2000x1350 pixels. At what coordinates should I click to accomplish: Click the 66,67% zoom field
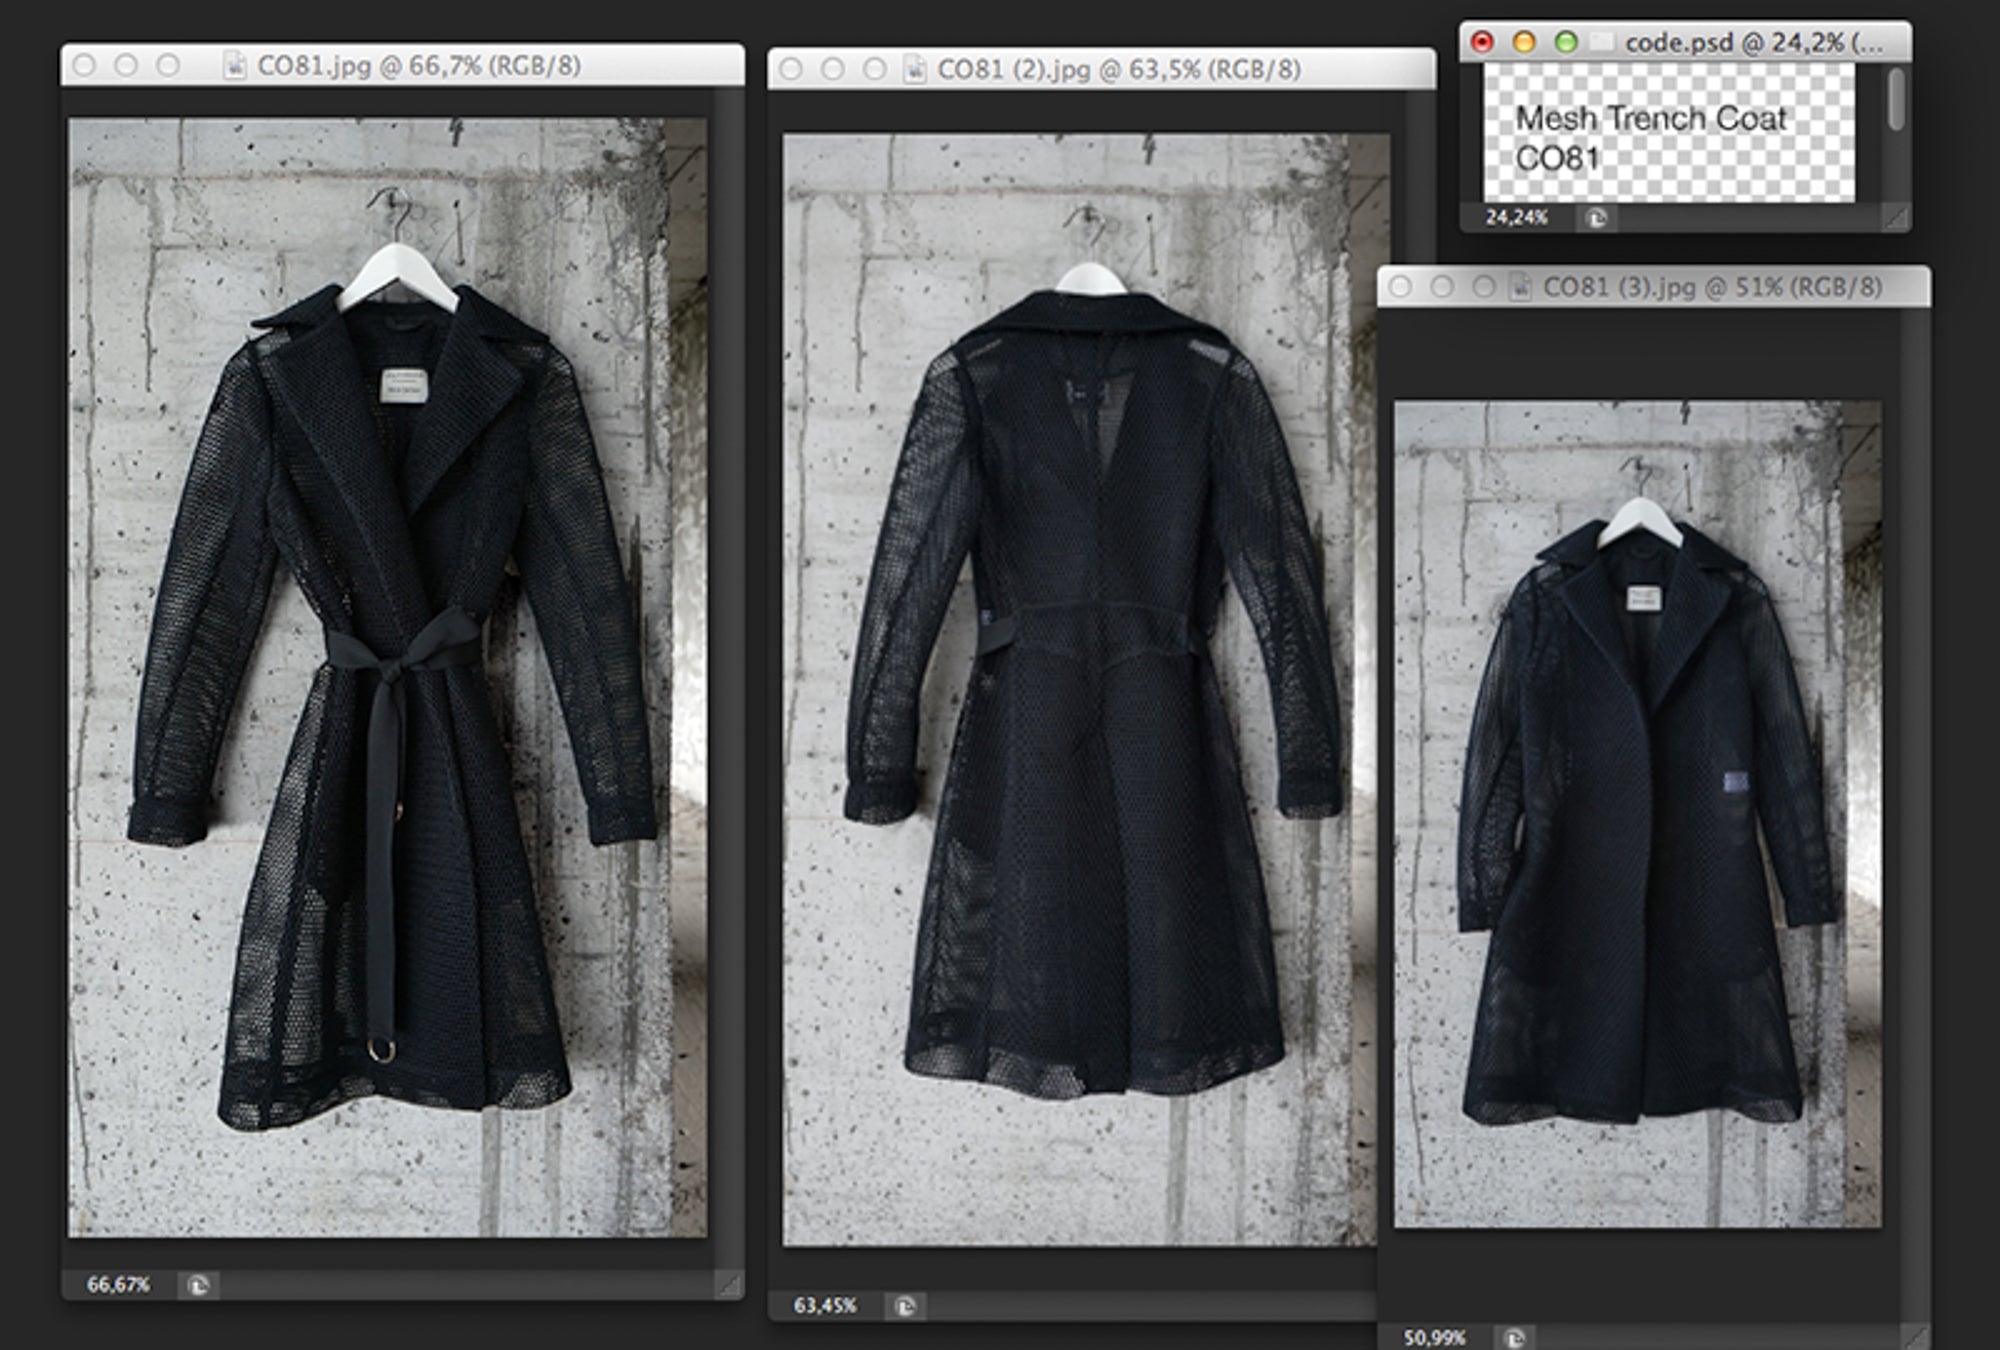(x=118, y=1285)
